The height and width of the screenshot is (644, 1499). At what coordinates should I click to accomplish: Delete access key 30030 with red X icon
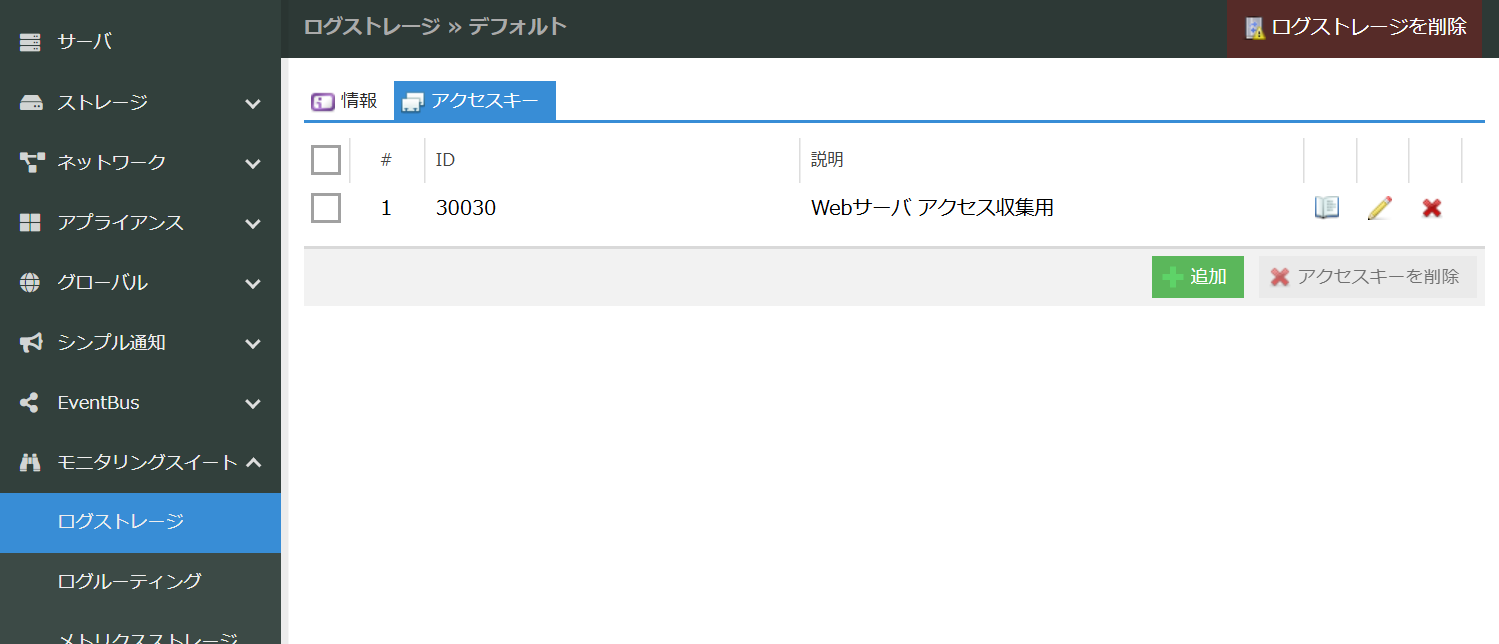point(1432,208)
